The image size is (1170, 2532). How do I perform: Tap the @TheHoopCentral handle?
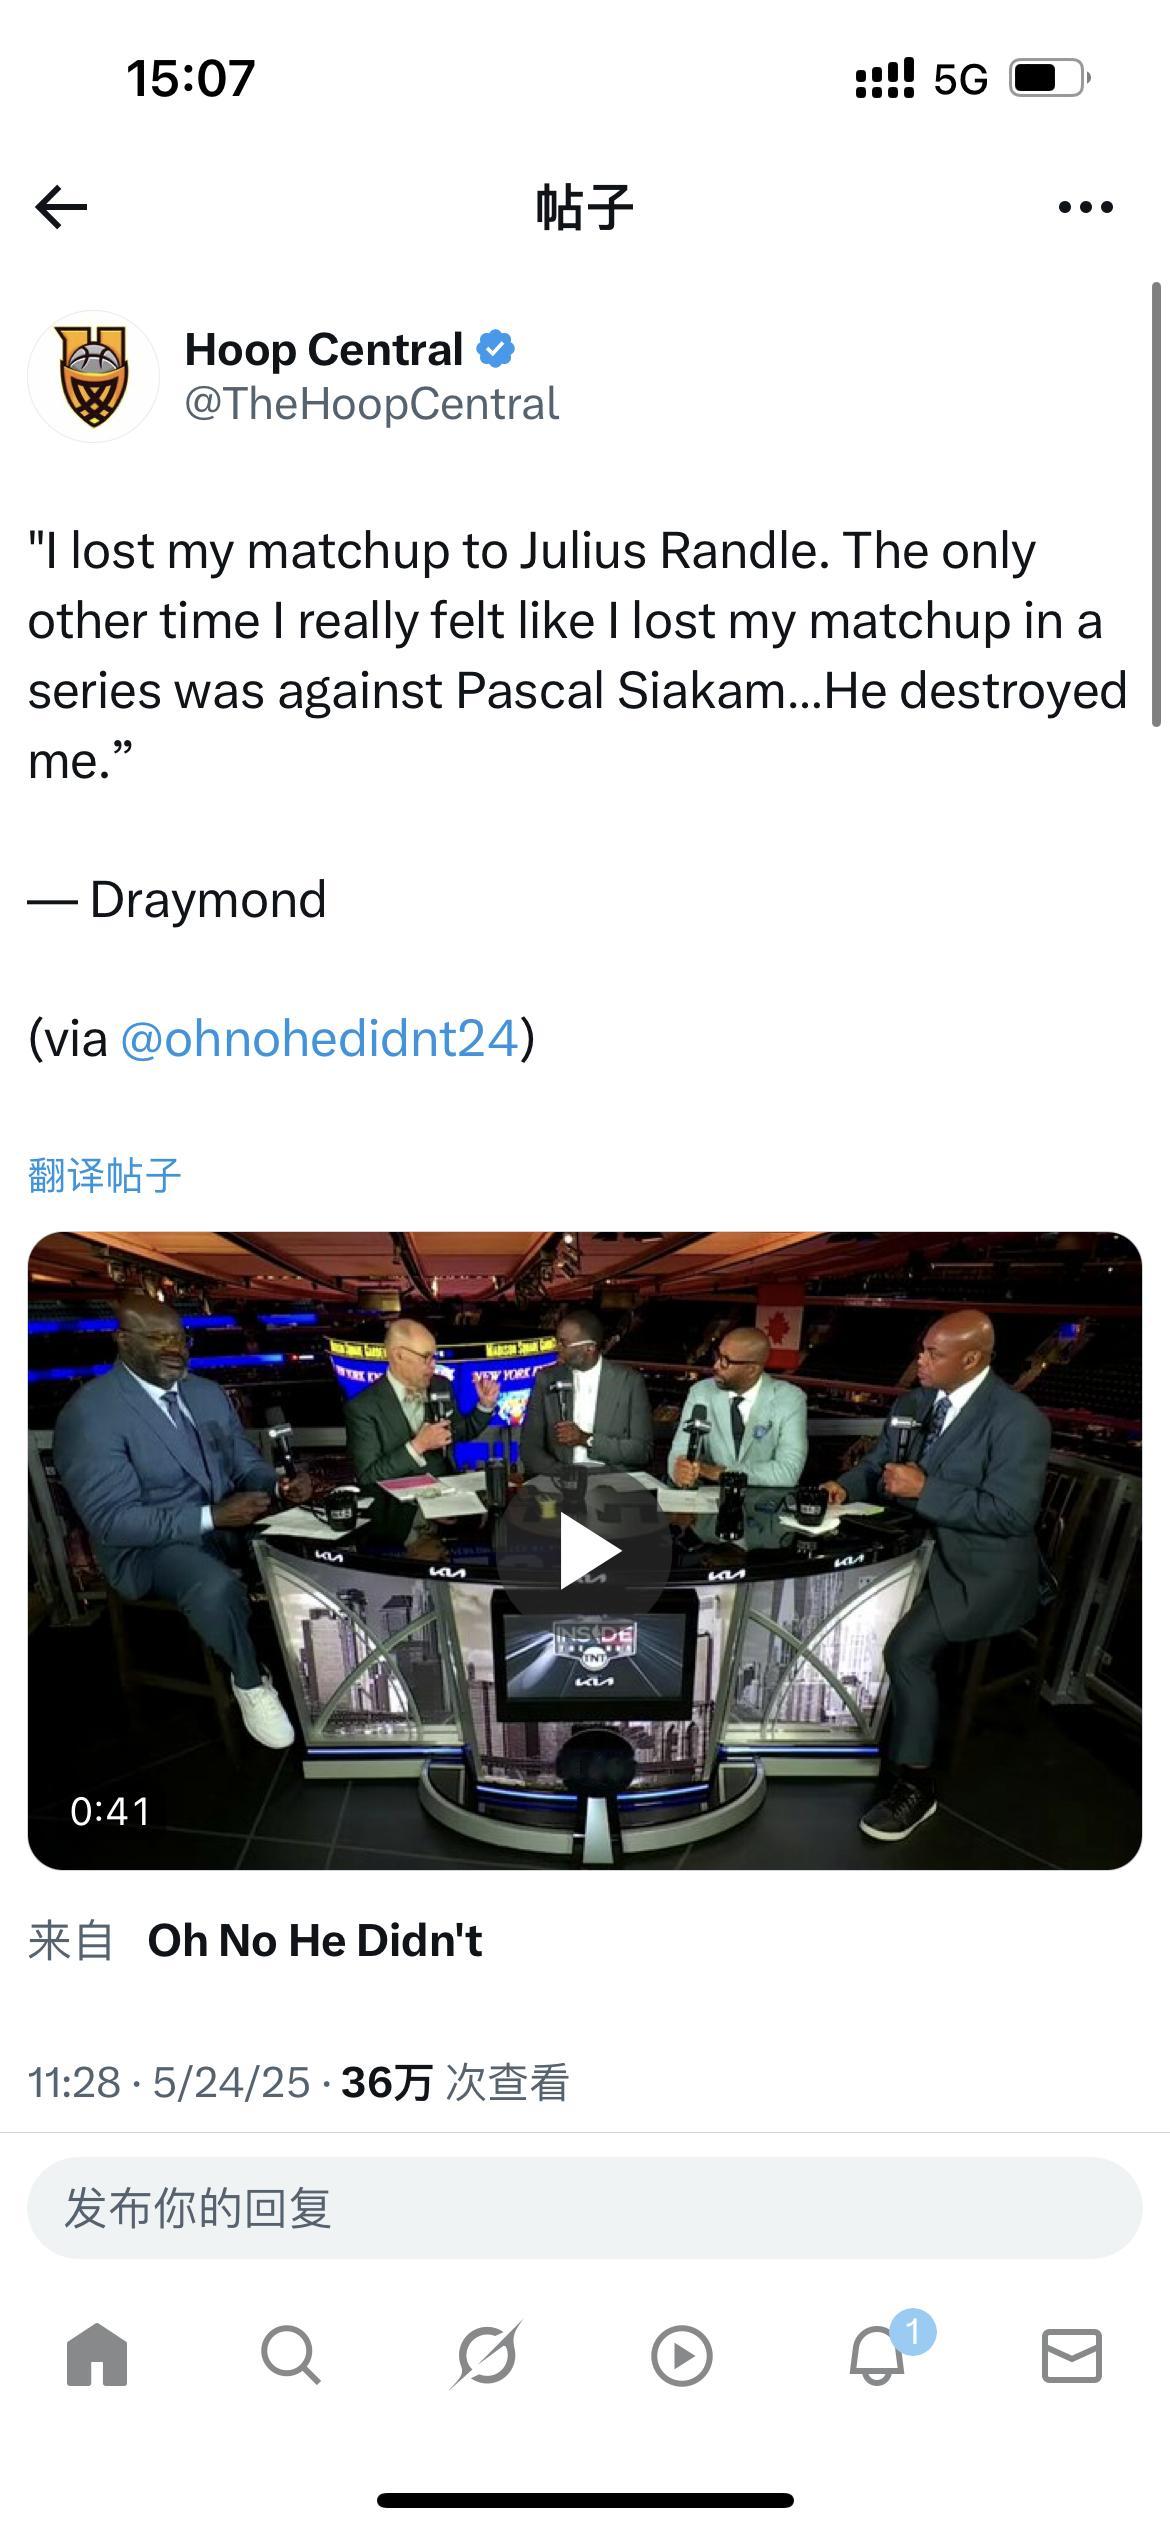[x=372, y=404]
